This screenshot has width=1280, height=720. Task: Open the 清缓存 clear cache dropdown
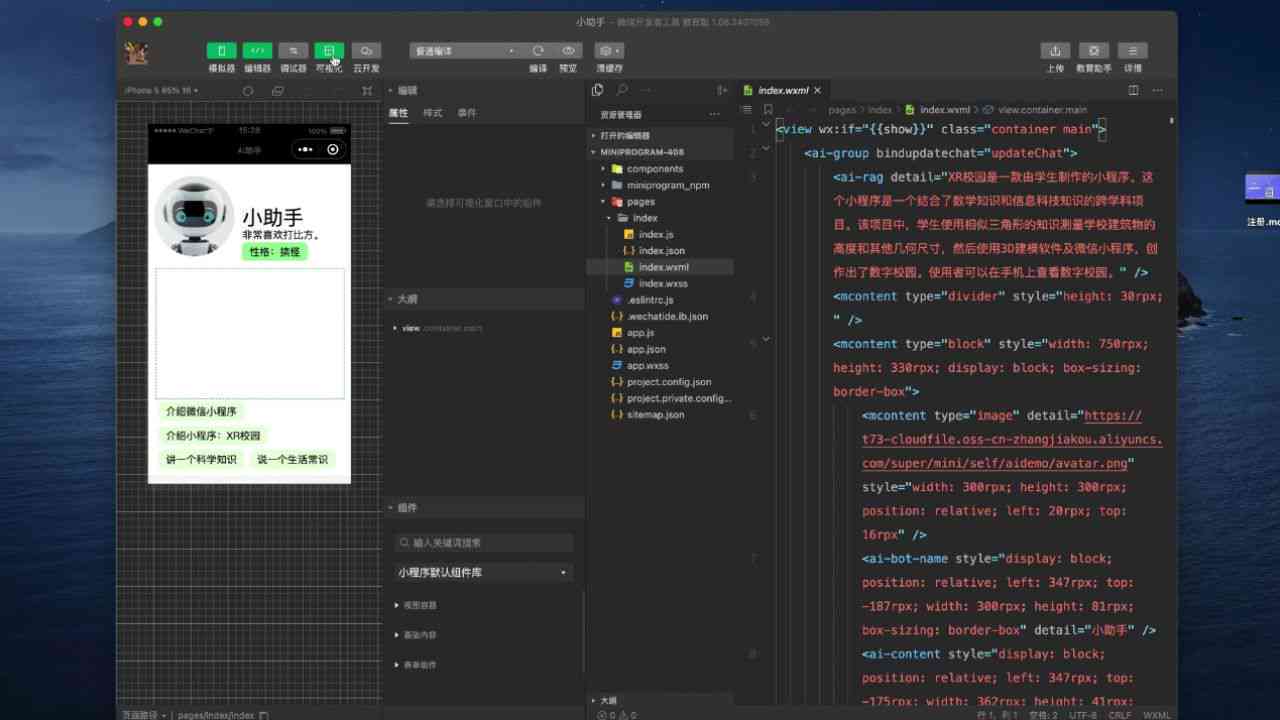[x=609, y=51]
